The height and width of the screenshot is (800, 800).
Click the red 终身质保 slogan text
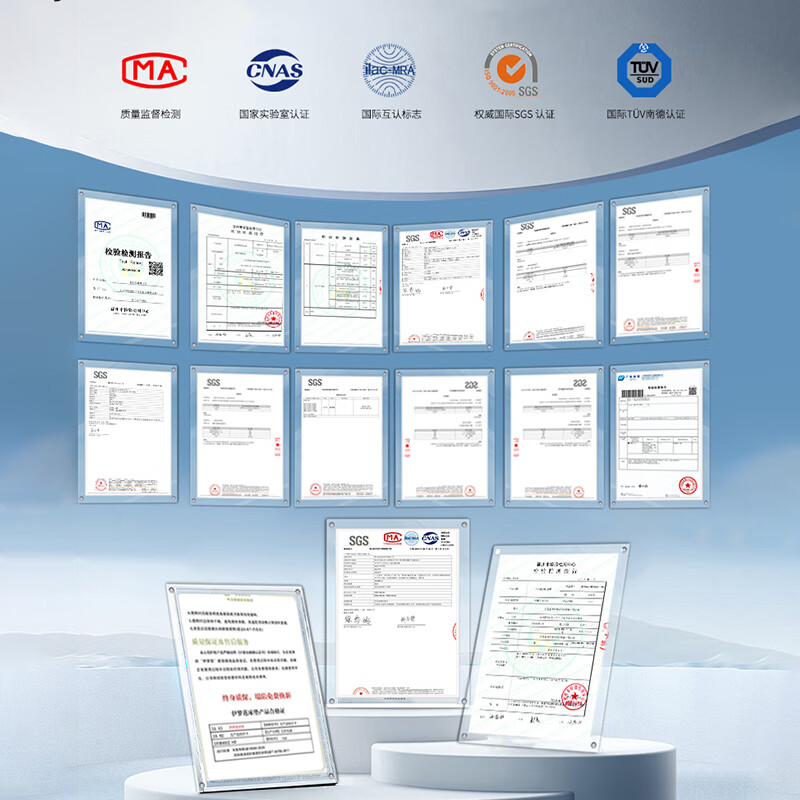(256, 697)
